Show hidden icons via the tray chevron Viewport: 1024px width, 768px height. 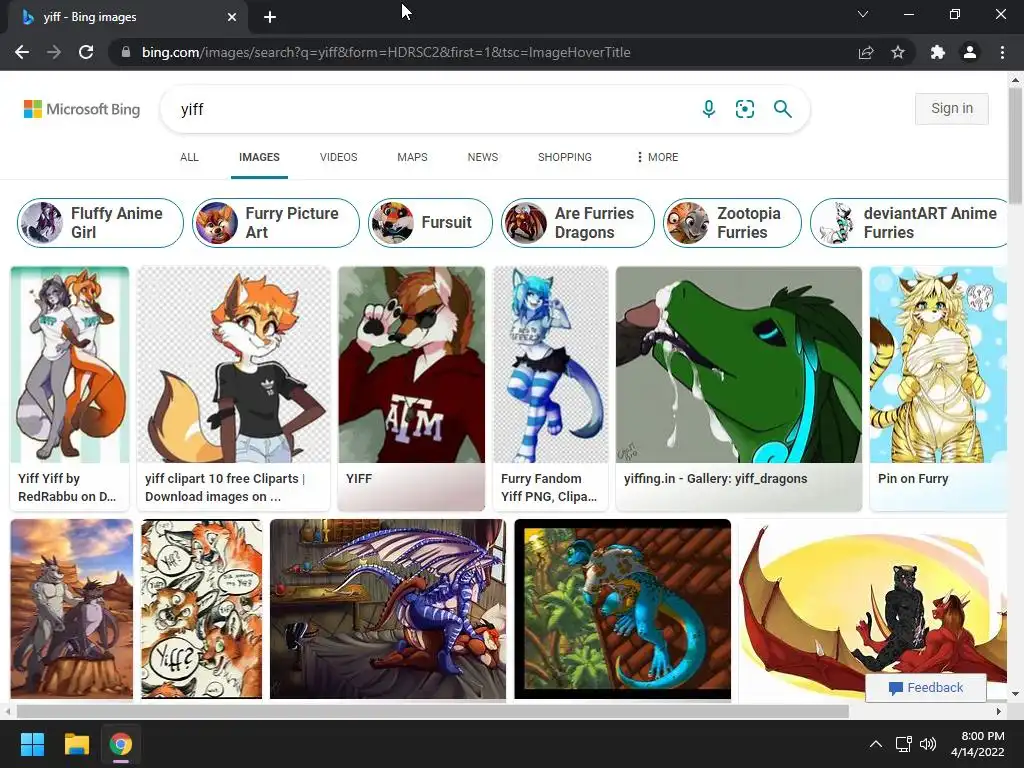876,744
